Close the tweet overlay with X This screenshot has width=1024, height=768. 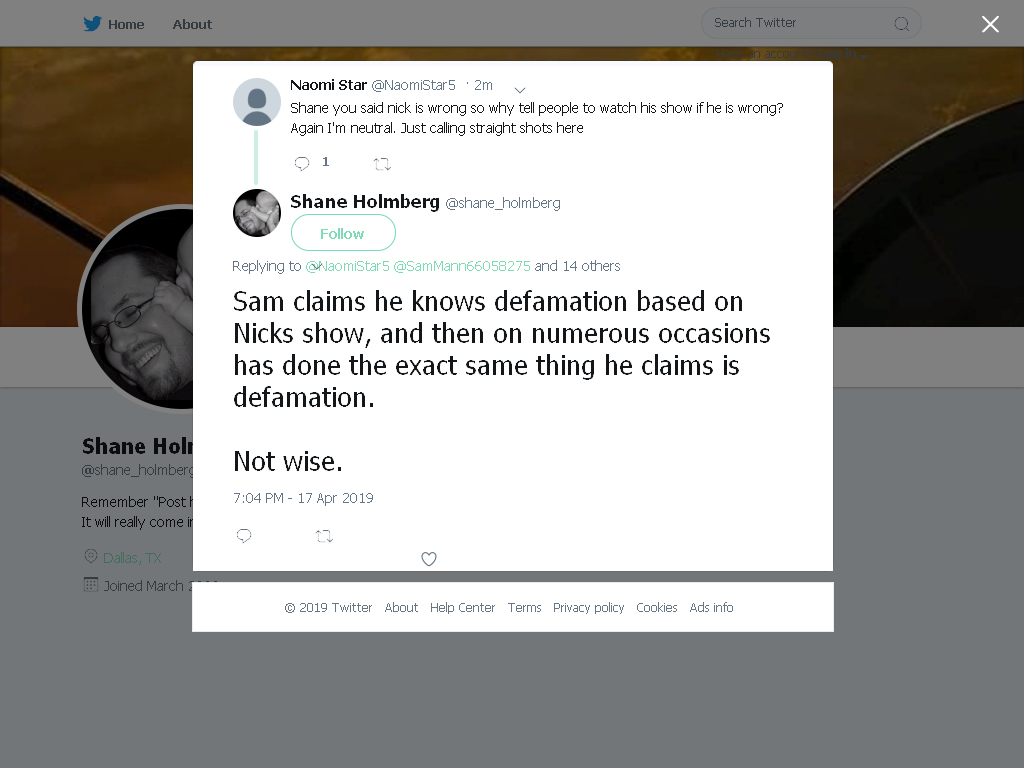(990, 24)
